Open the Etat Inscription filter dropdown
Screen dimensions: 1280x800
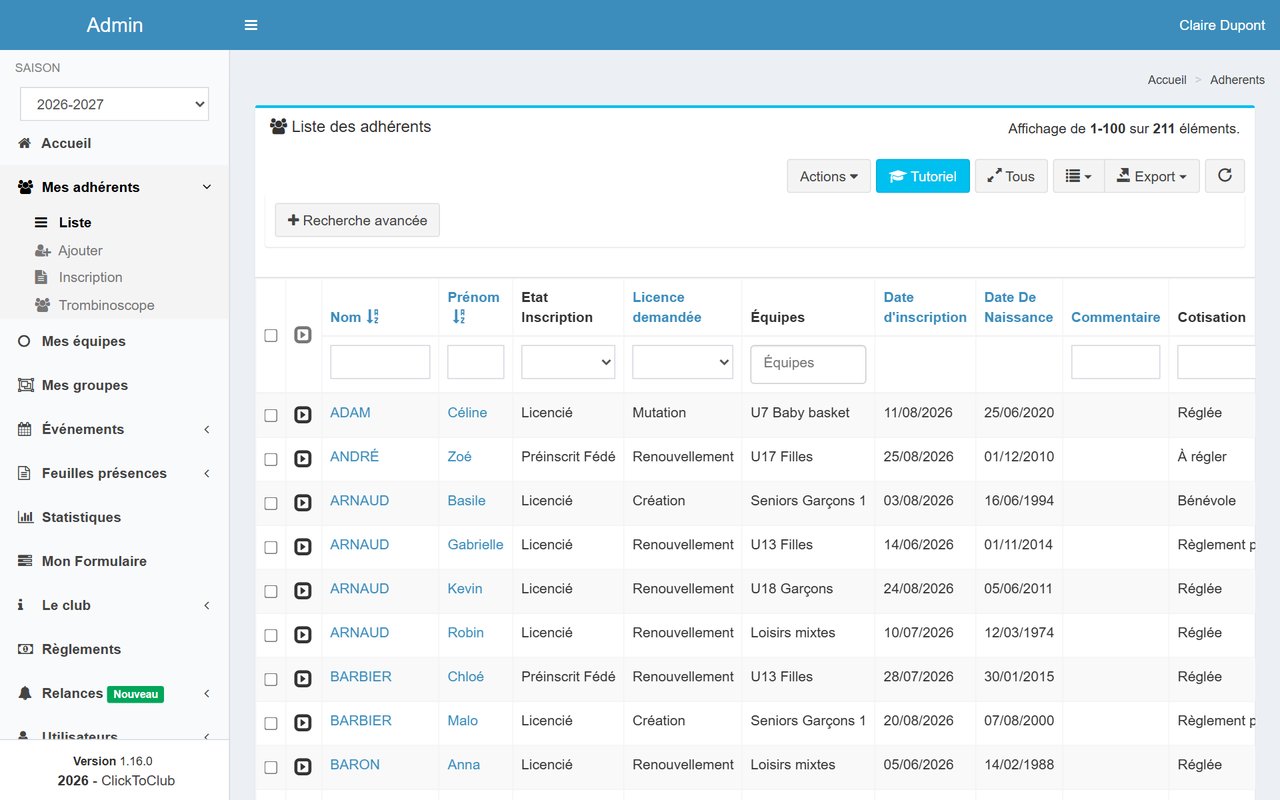(568, 362)
